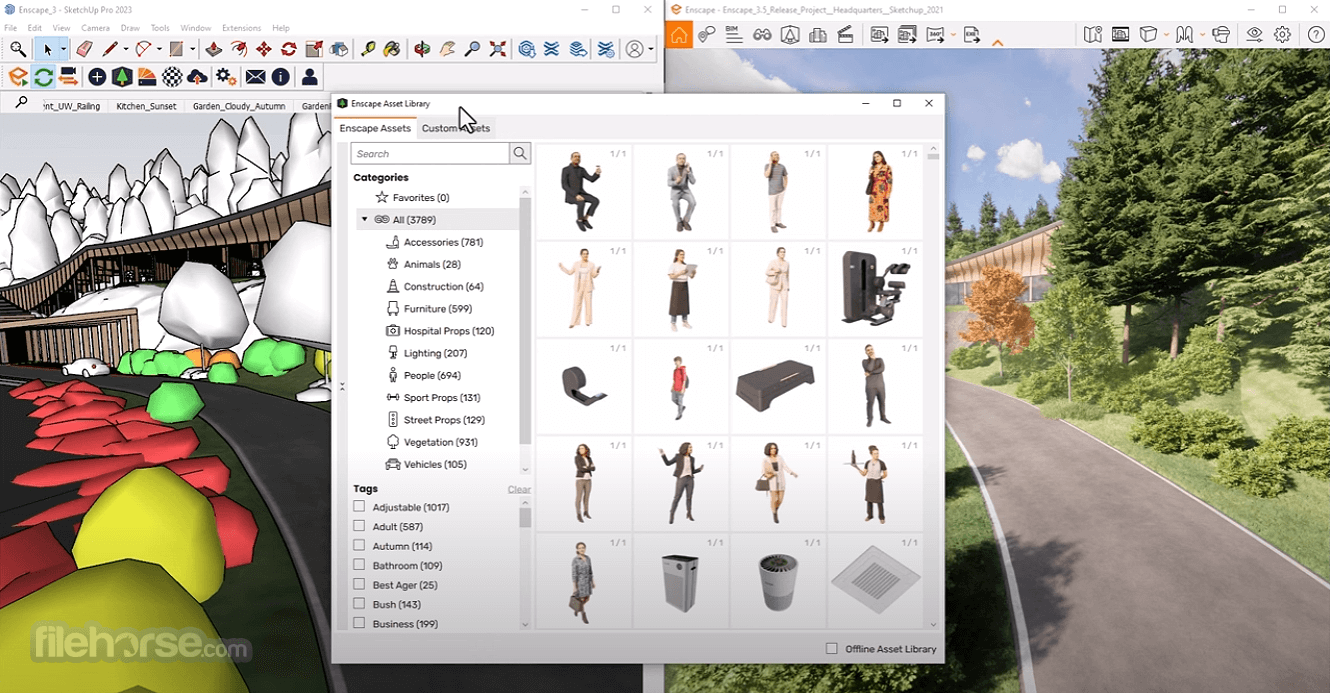The height and width of the screenshot is (693, 1330).
Task: Tick the Business (199) tag checkbox
Action: (359, 623)
